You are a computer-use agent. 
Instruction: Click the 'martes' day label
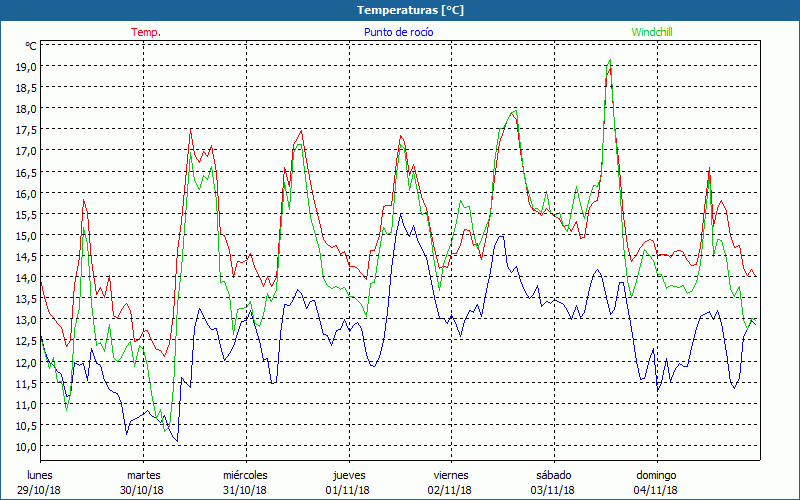144,475
